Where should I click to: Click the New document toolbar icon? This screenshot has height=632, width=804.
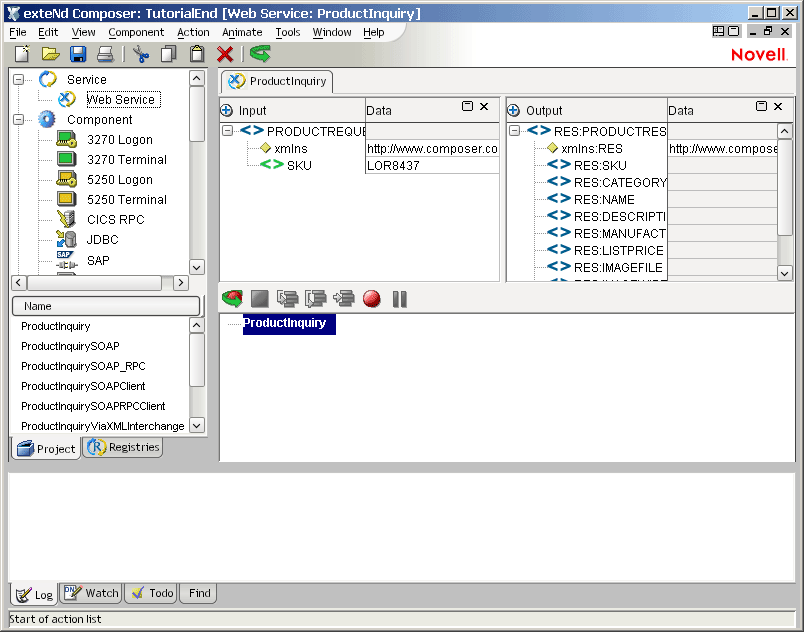tap(23, 54)
